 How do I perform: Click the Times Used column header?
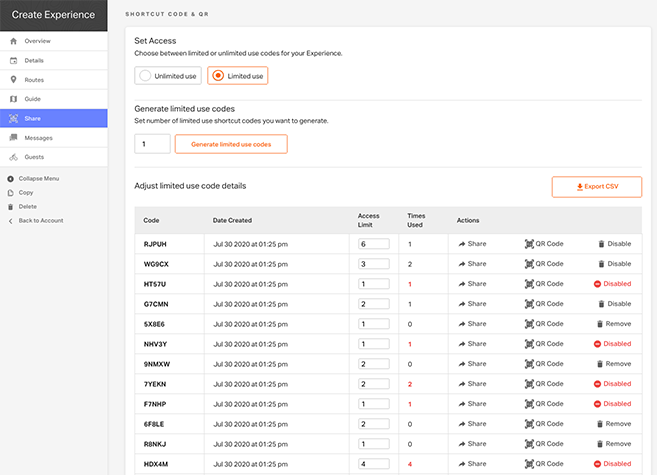point(416,220)
